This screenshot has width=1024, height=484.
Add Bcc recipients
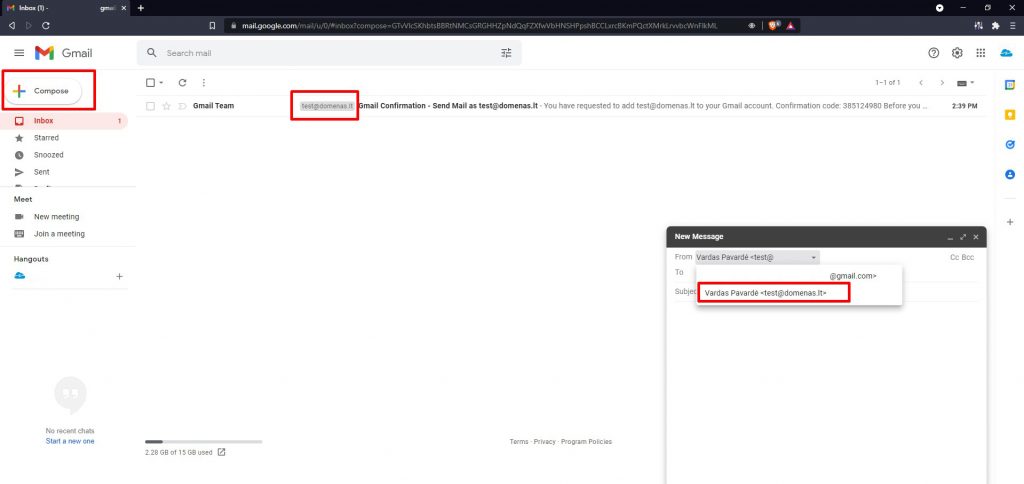[x=968, y=258]
